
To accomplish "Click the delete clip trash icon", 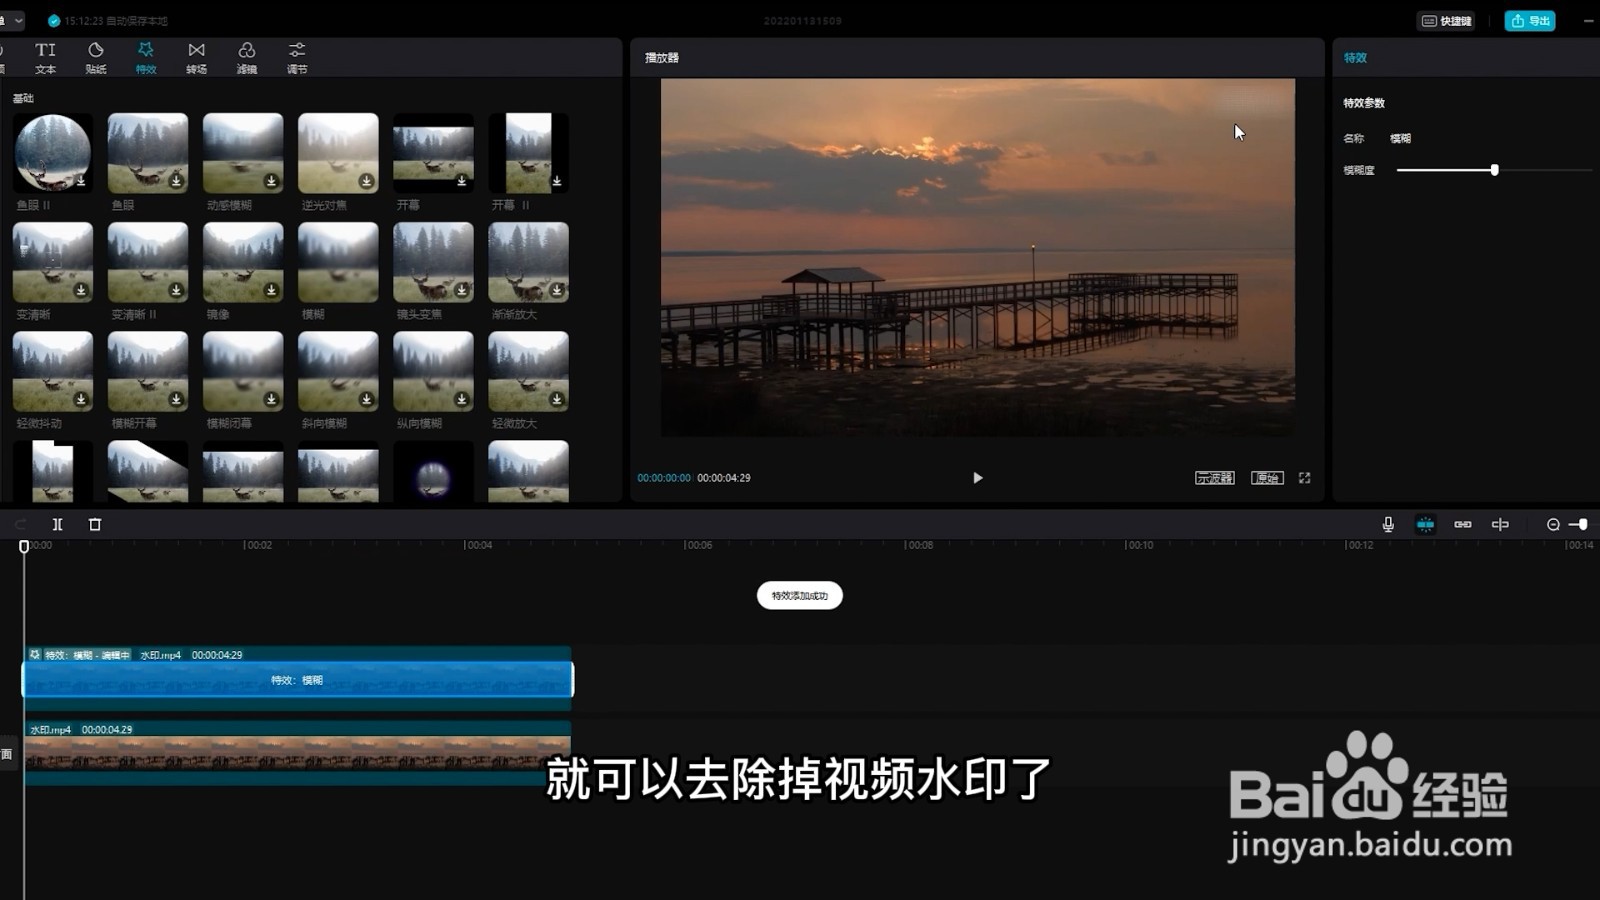I will tap(95, 523).
